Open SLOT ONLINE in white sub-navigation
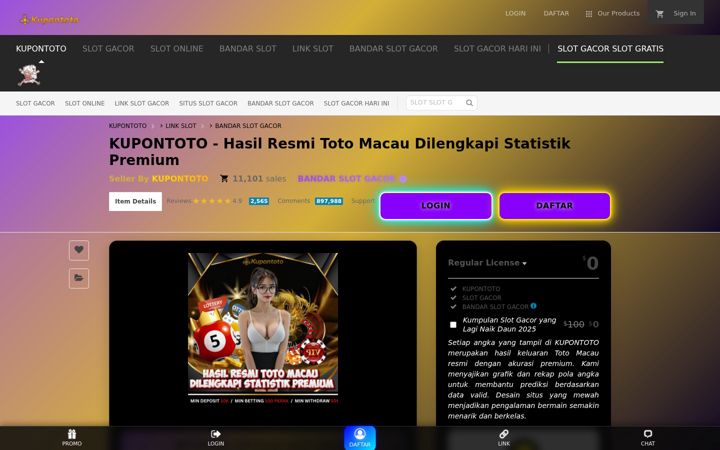 84,103
